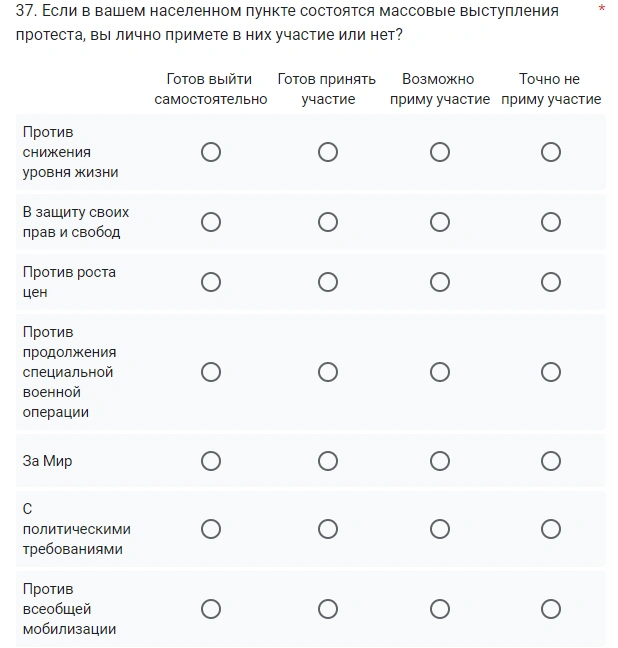
Task: Mark 'Возможно приму участие' for 'Против снижения уровня жизни'
Action: (440, 152)
